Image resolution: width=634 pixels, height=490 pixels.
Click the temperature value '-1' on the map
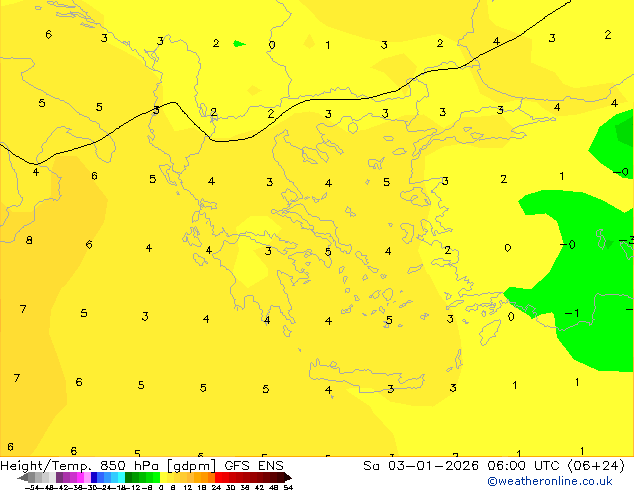572,313
